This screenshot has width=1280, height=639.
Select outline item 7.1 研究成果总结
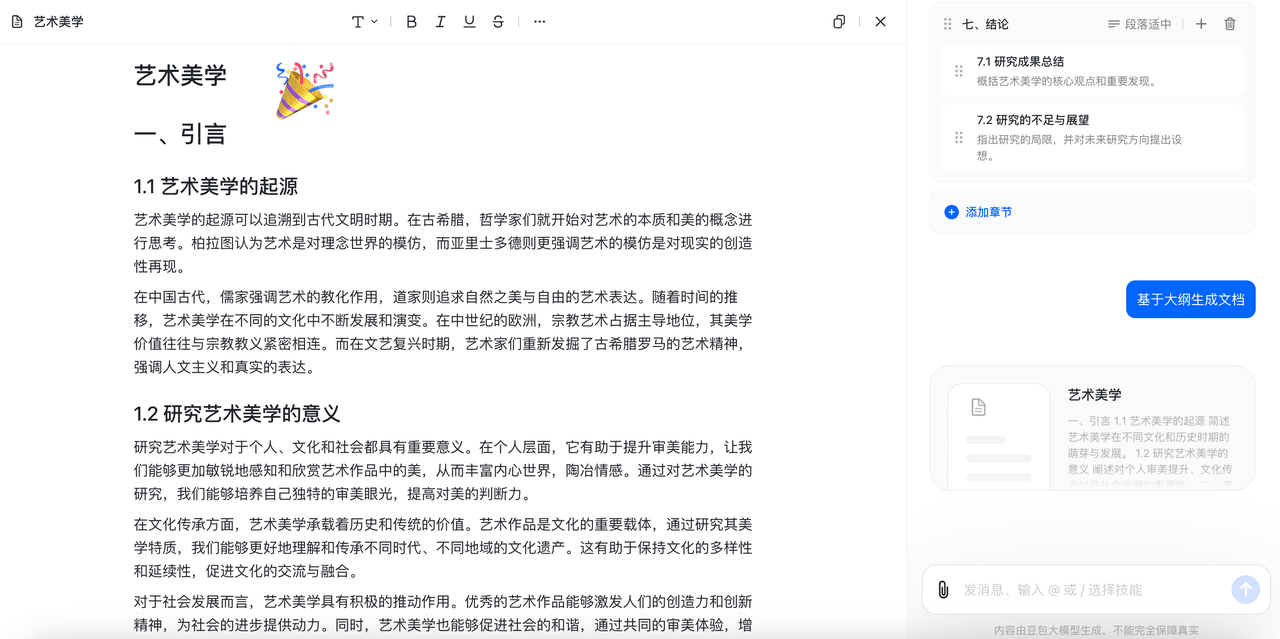[x=1092, y=71]
